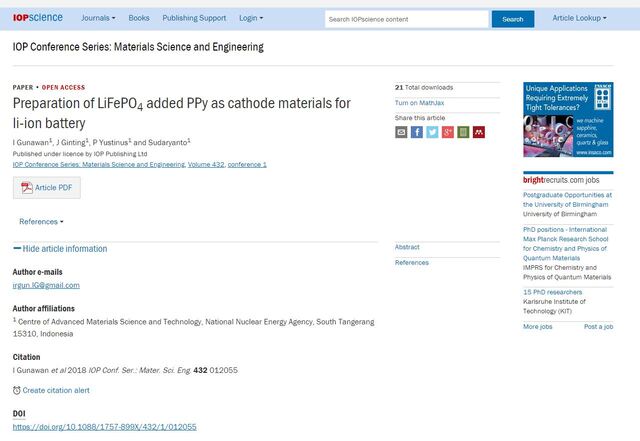The image size is (640, 441).
Task: Click the alarm clock citation alert icon
Action: click(17, 390)
